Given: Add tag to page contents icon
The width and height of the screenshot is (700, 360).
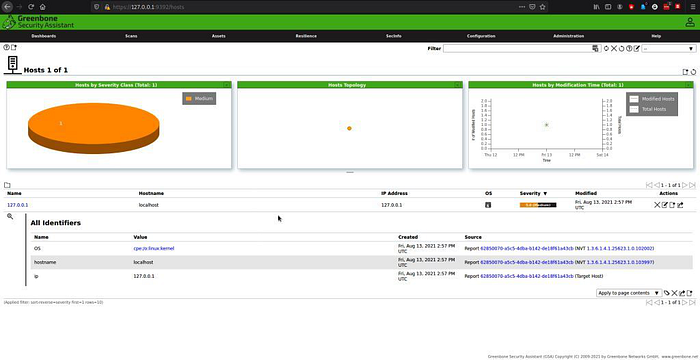Looking at the screenshot, I should pos(667,293).
